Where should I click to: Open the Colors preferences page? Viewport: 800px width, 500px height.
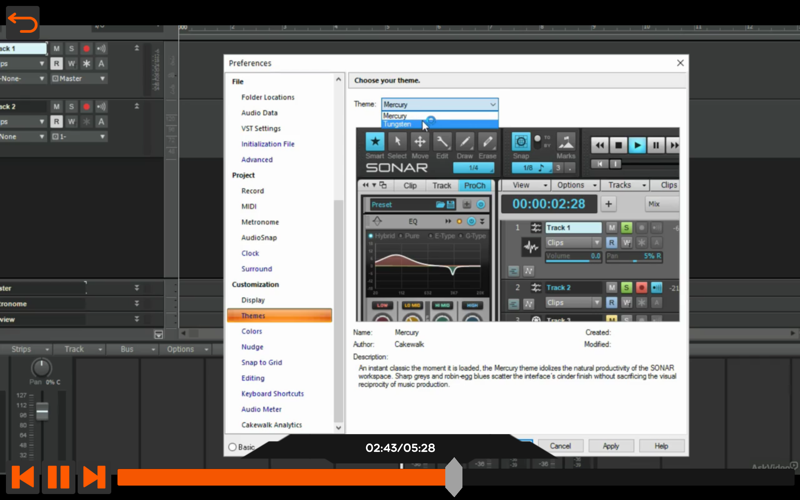pyautogui.click(x=252, y=332)
